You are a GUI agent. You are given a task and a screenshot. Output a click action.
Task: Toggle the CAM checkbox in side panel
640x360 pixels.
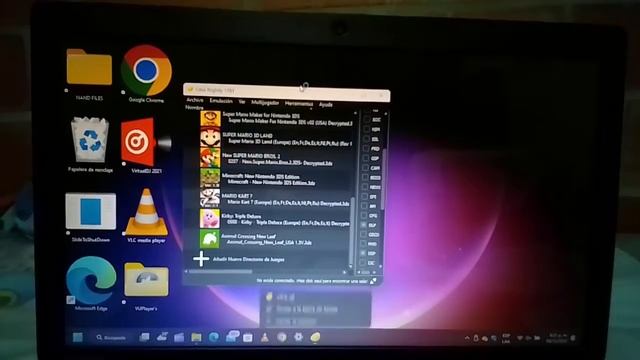point(365,168)
